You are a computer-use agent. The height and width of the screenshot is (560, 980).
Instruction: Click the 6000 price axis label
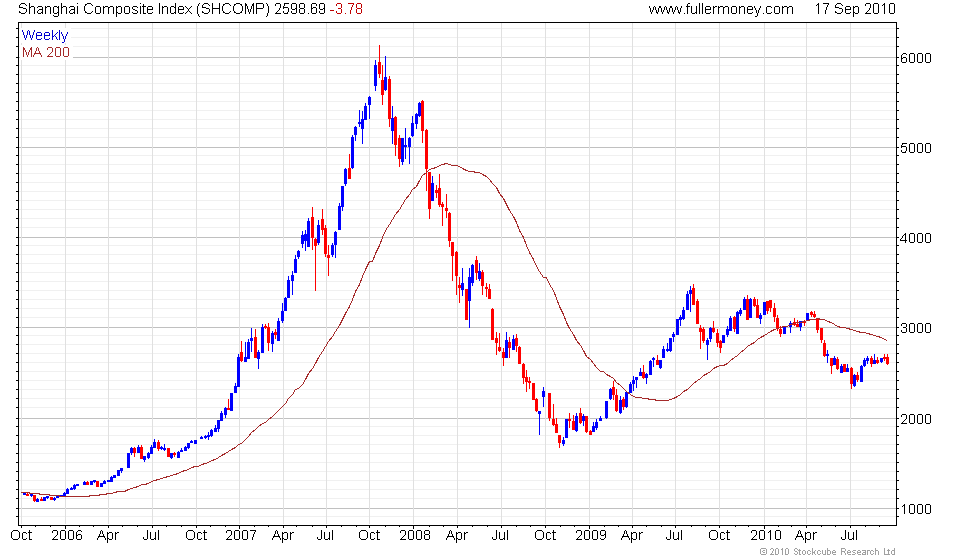[x=916, y=58]
